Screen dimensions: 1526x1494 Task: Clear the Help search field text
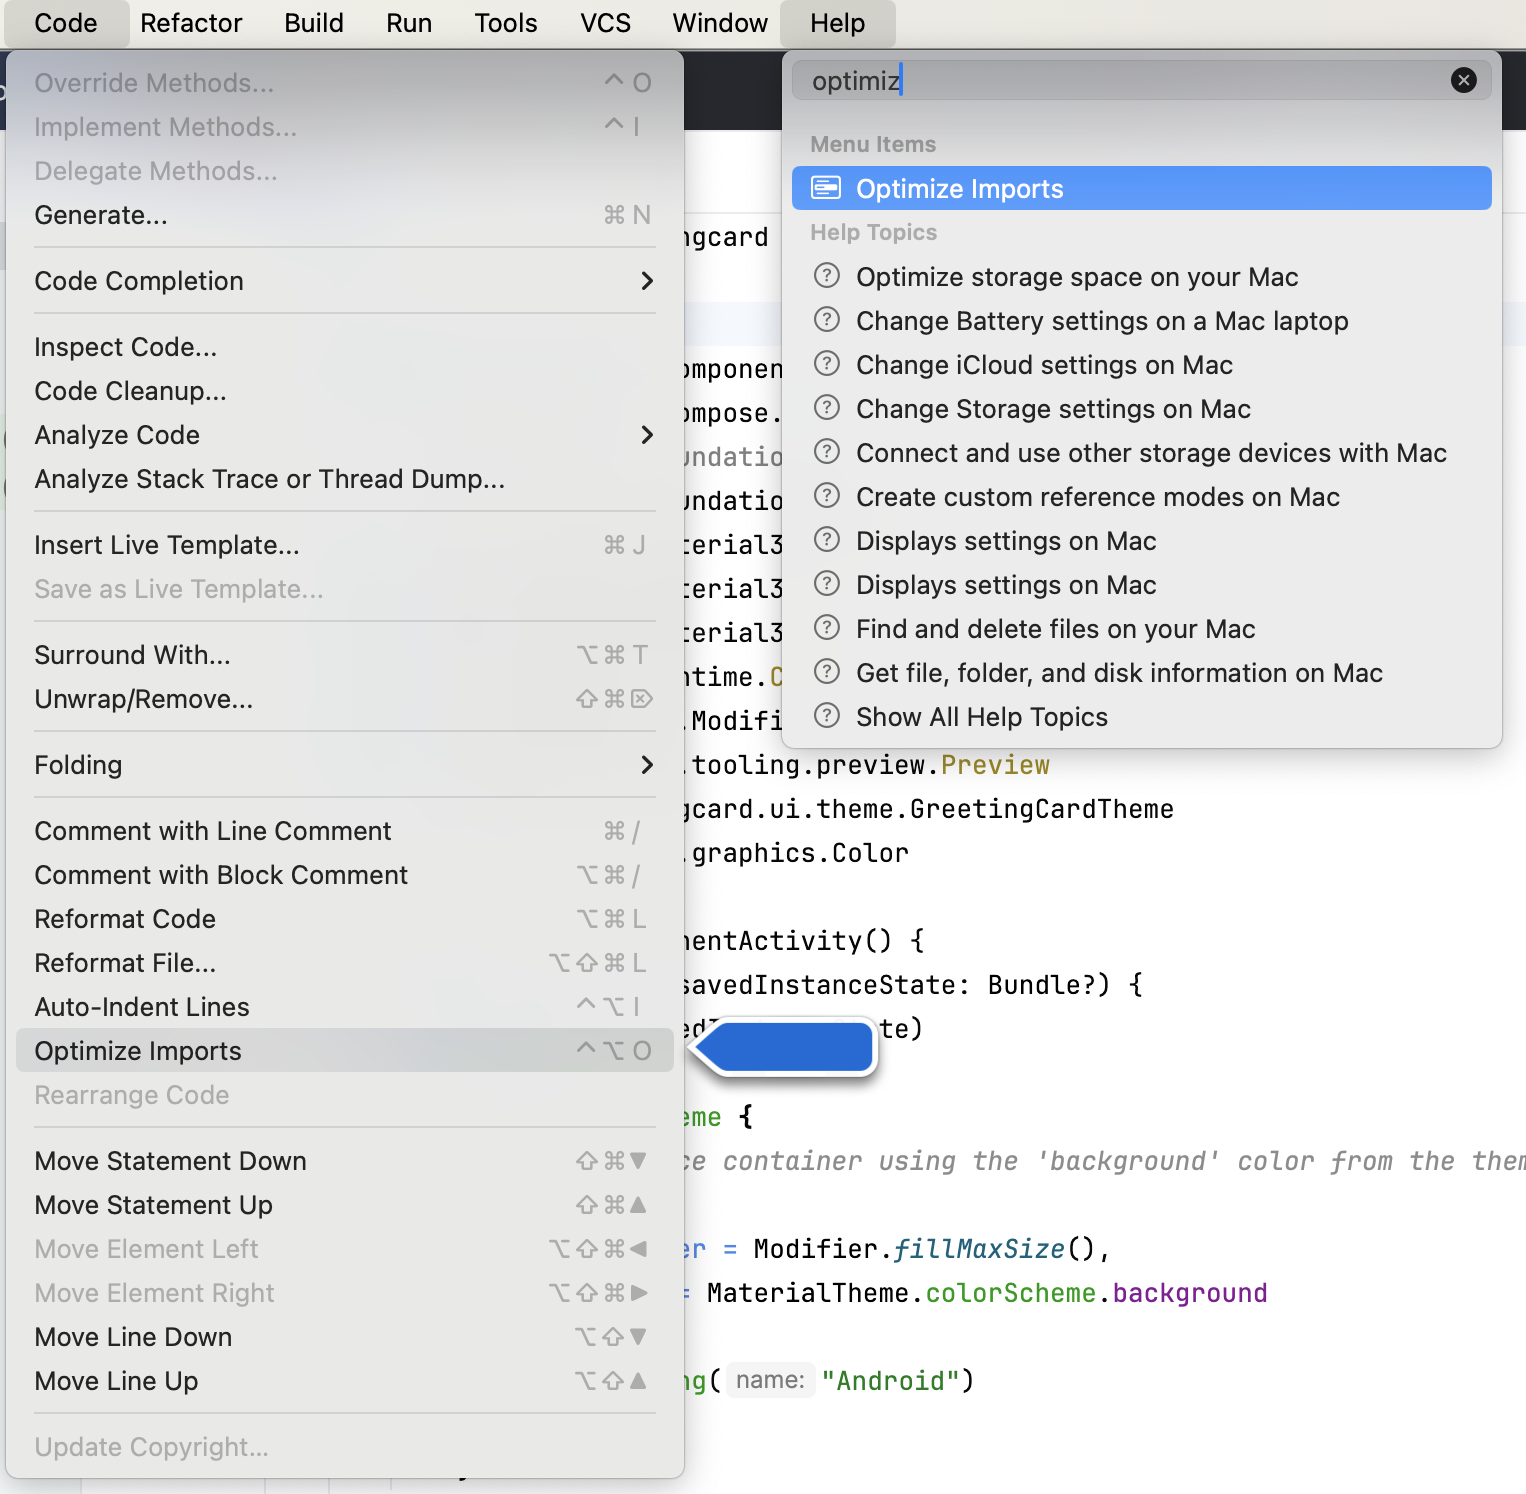tap(1463, 80)
